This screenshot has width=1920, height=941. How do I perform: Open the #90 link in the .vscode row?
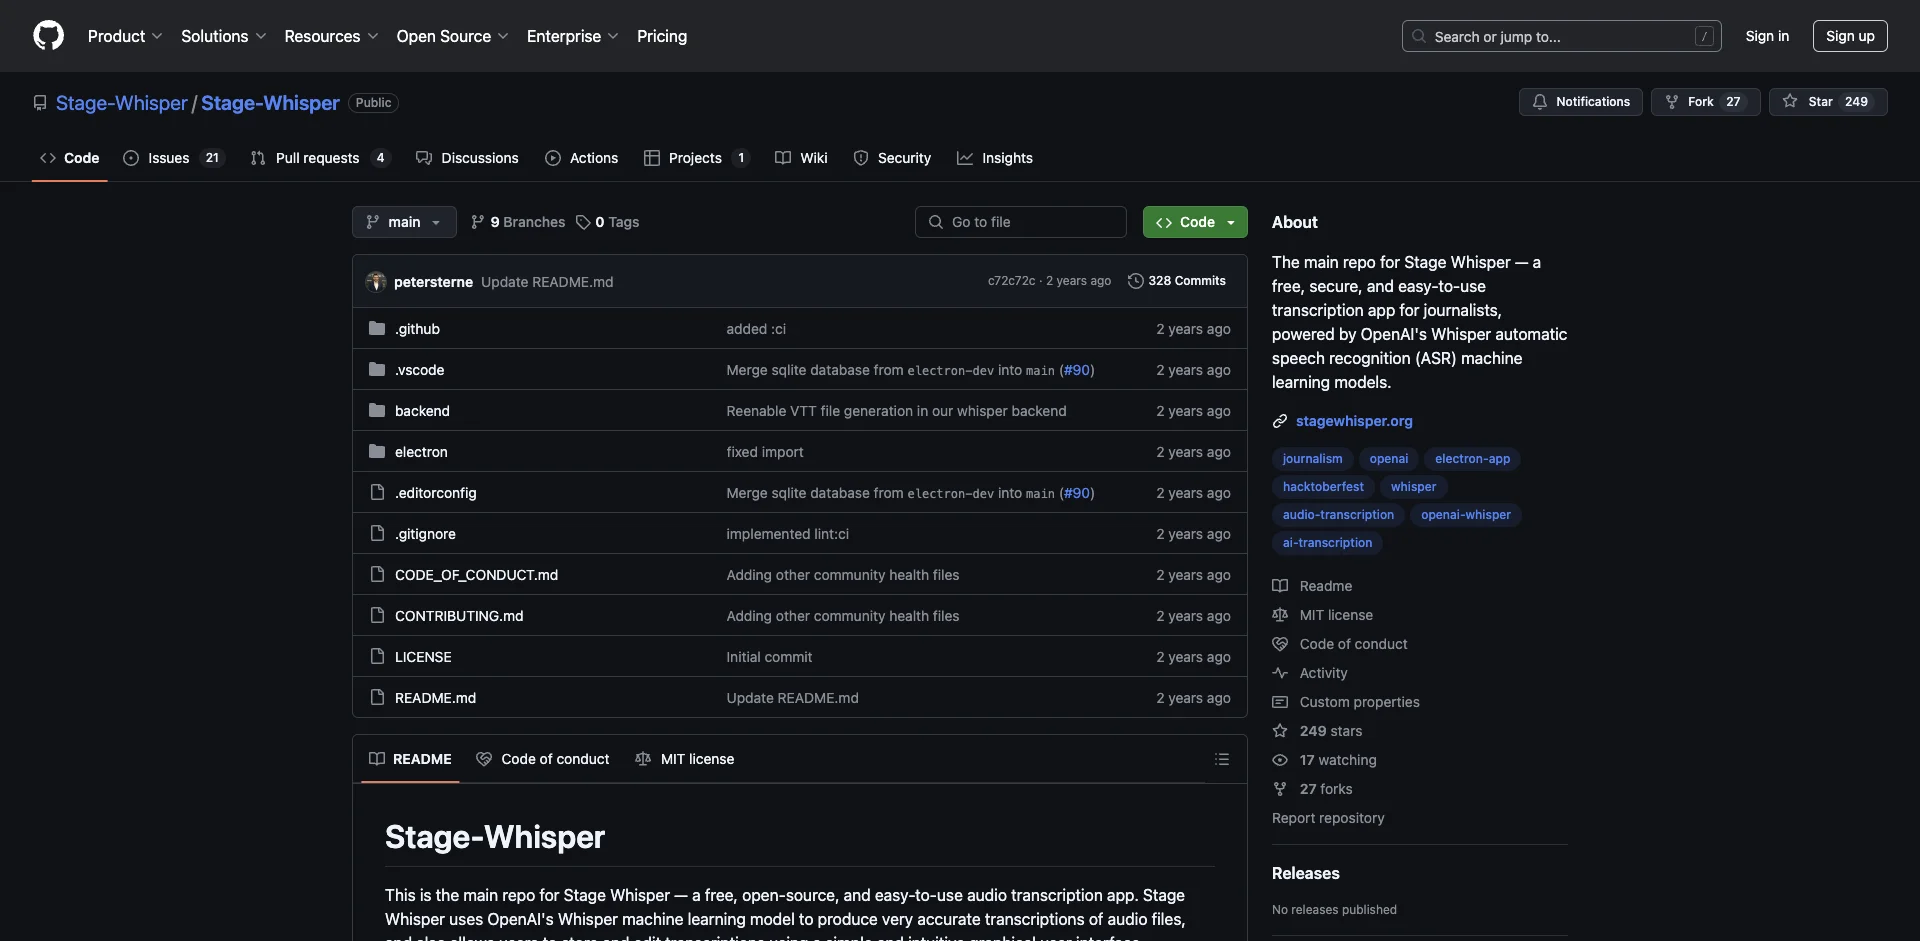[x=1076, y=370]
